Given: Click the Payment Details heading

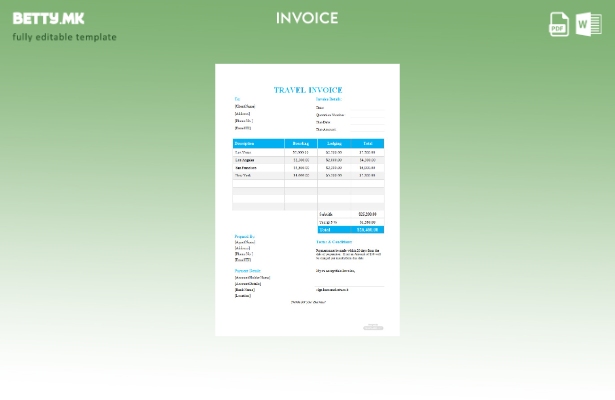Looking at the screenshot, I should [248, 270].
